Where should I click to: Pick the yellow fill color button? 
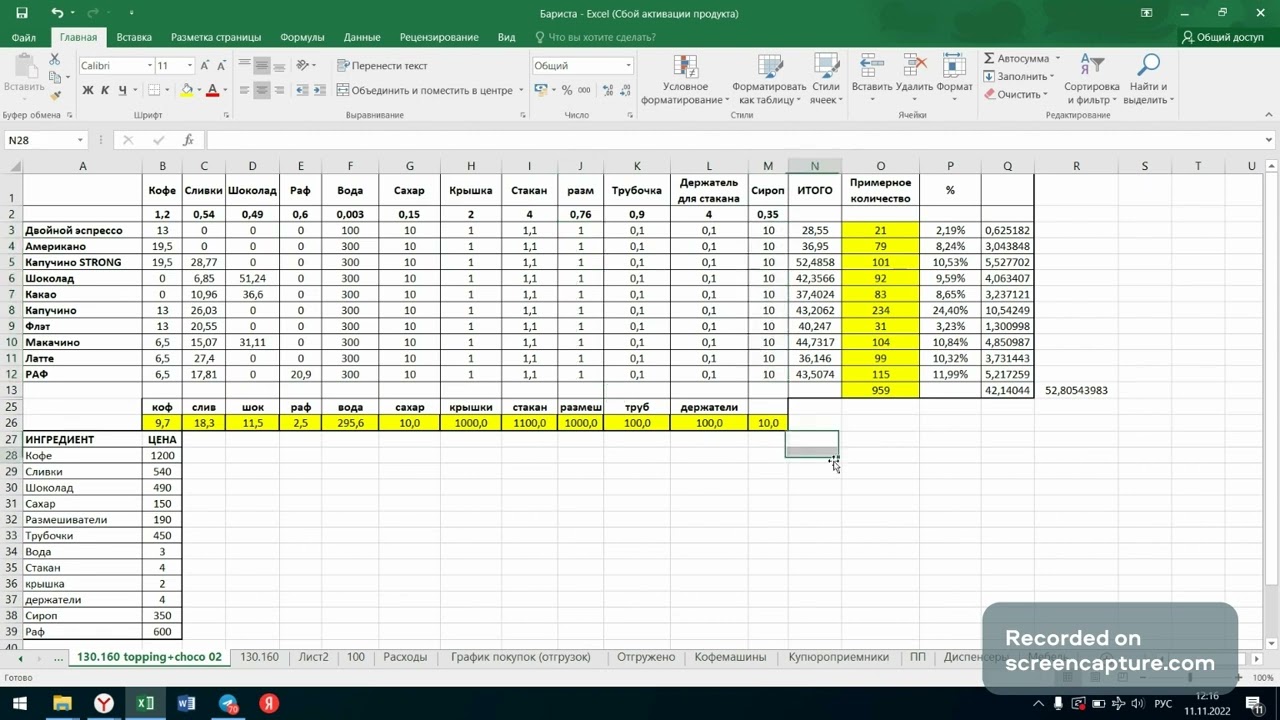(186, 90)
